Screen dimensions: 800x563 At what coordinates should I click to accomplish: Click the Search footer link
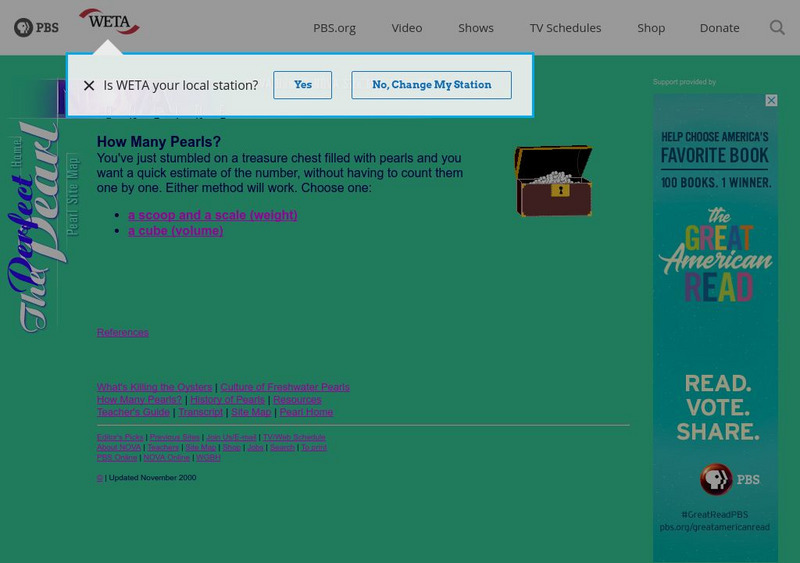point(282,448)
